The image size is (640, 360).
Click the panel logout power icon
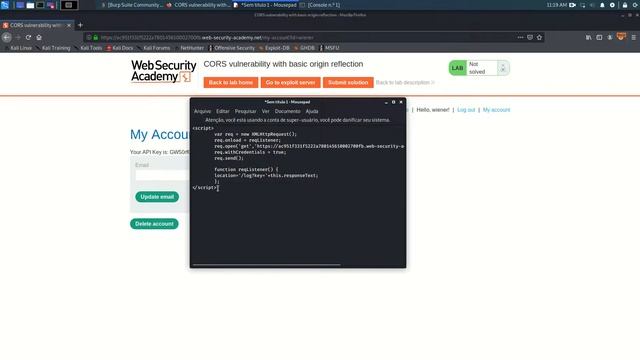point(636,5)
